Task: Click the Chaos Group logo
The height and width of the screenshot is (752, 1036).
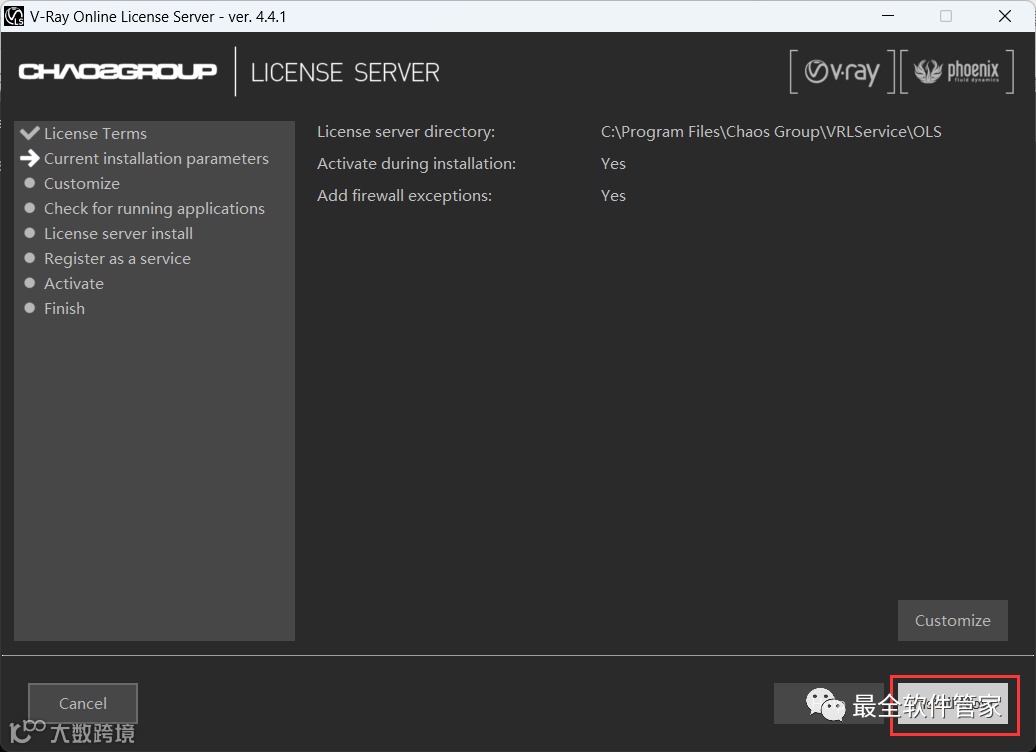Action: pyautogui.click(x=118, y=71)
